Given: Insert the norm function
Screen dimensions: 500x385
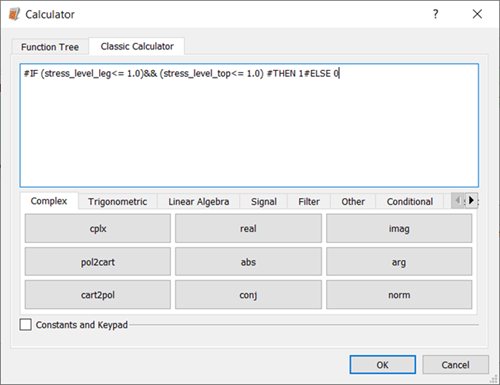Looking at the screenshot, I should tap(399, 295).
